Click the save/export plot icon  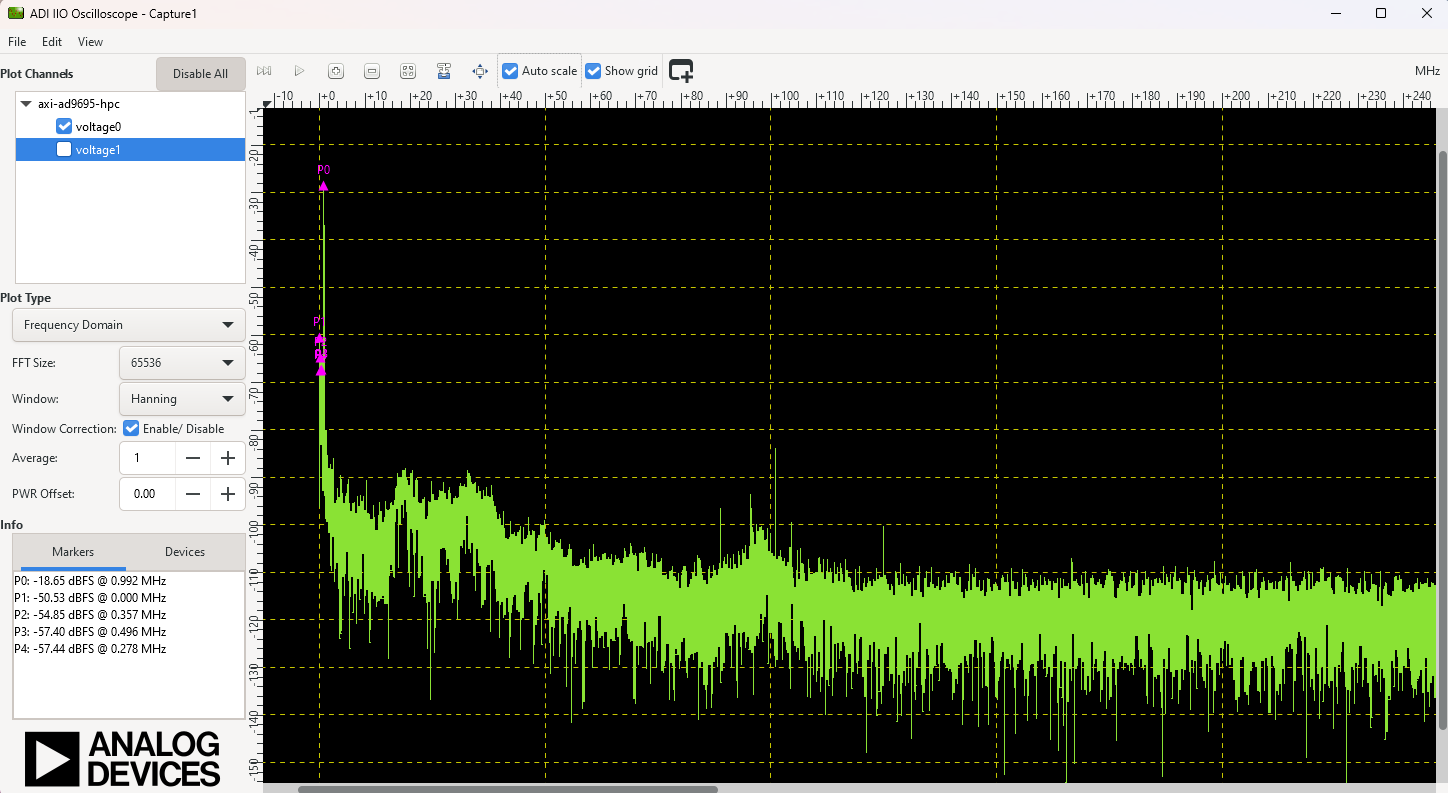point(444,71)
